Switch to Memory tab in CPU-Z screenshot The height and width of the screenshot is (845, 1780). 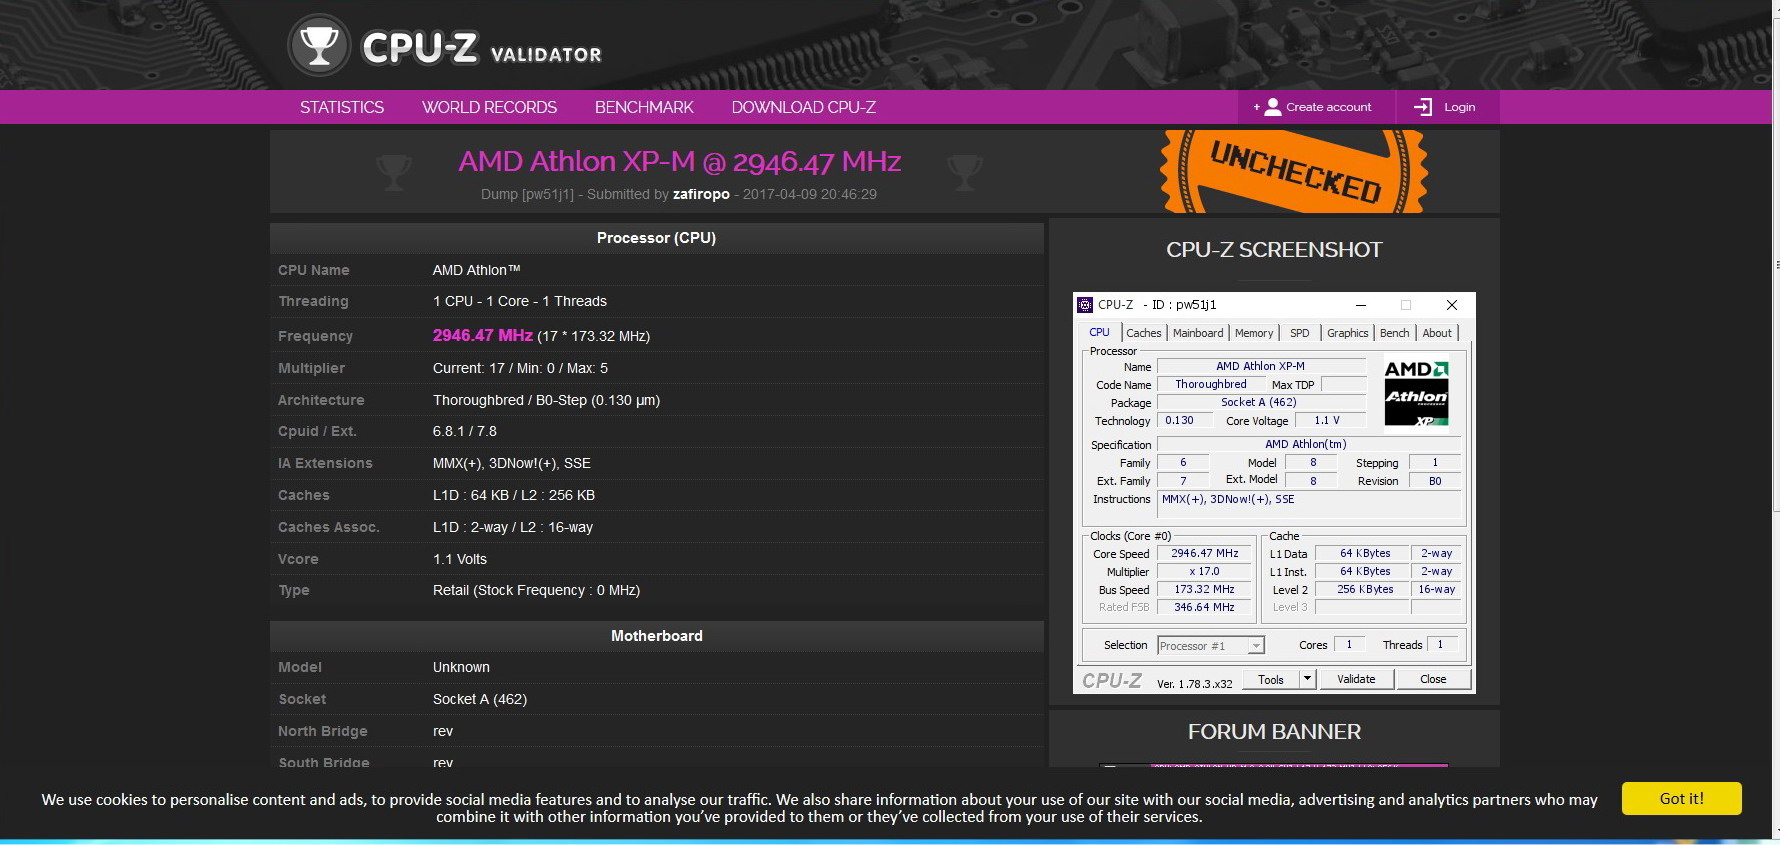point(1254,333)
